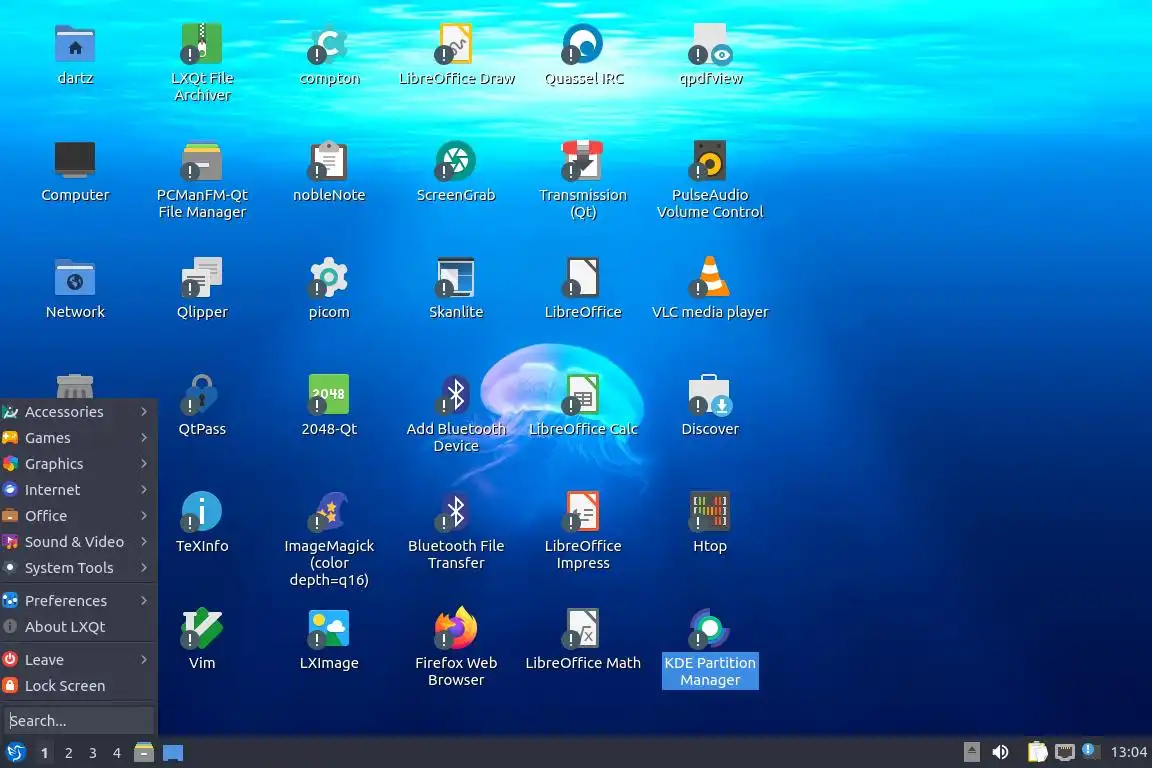Open PCManFM-Qt File Manager desktop icon
This screenshot has width=1152, height=768.
pos(202,160)
